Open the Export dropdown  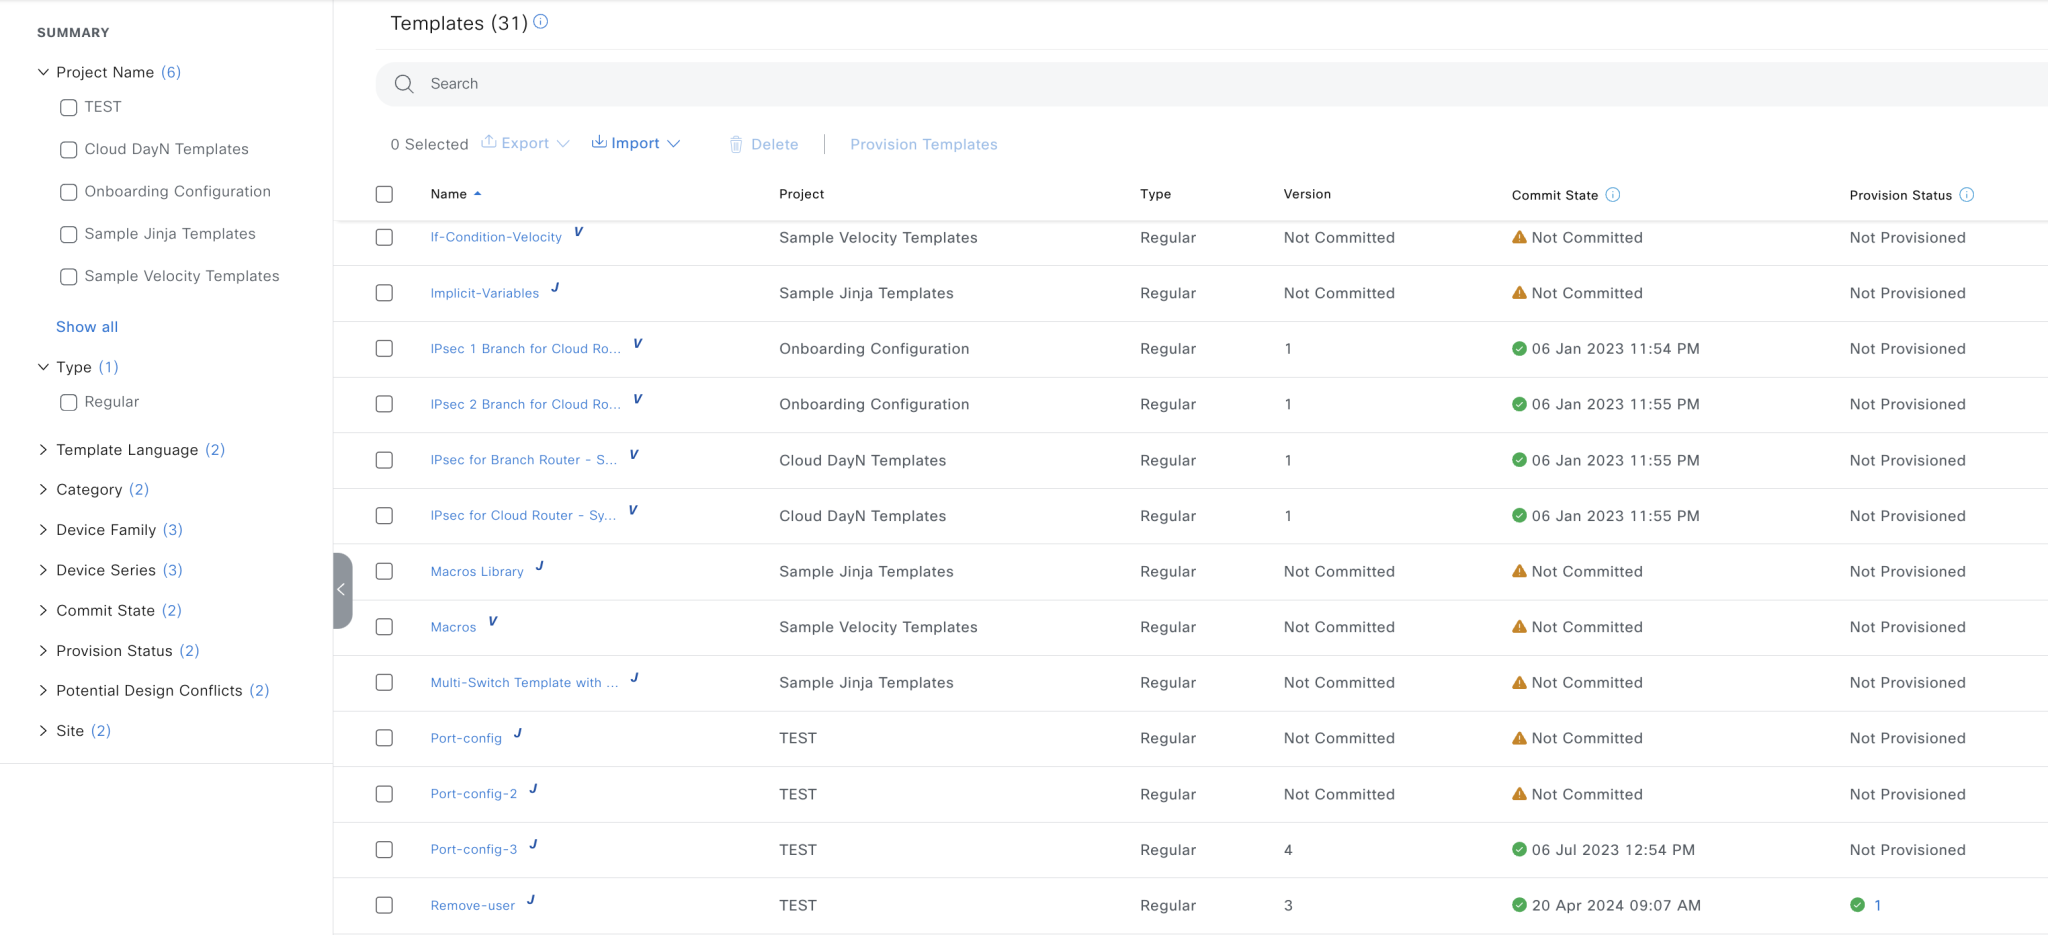tap(525, 143)
